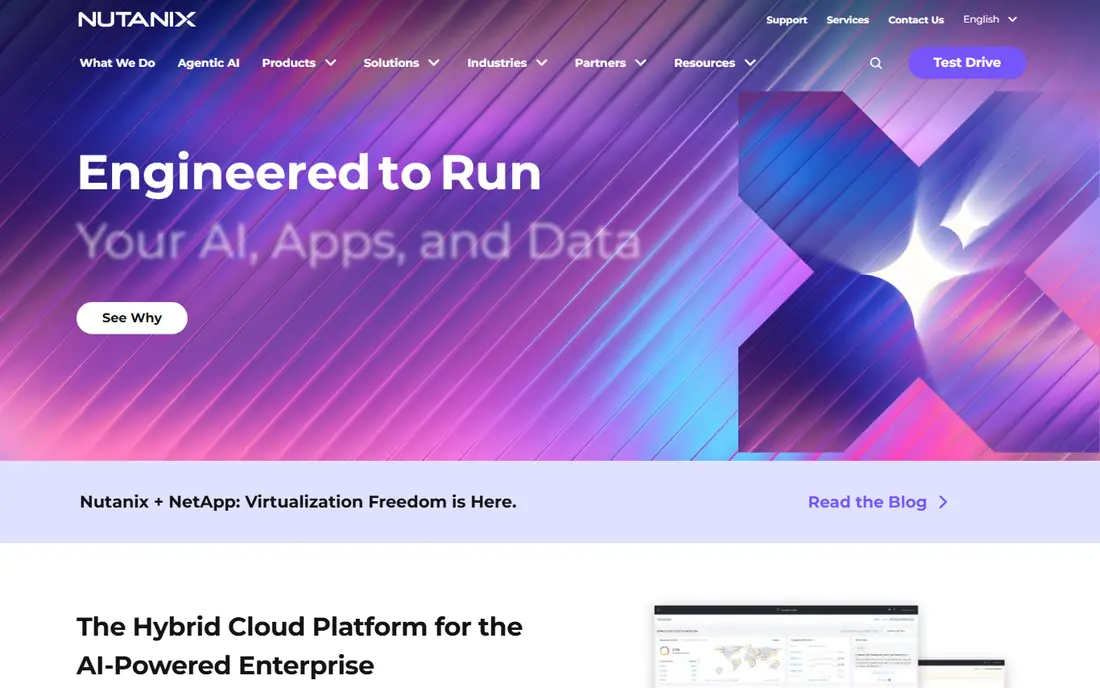Open the Contact Us link
This screenshot has height=688, width=1100.
tap(915, 20)
